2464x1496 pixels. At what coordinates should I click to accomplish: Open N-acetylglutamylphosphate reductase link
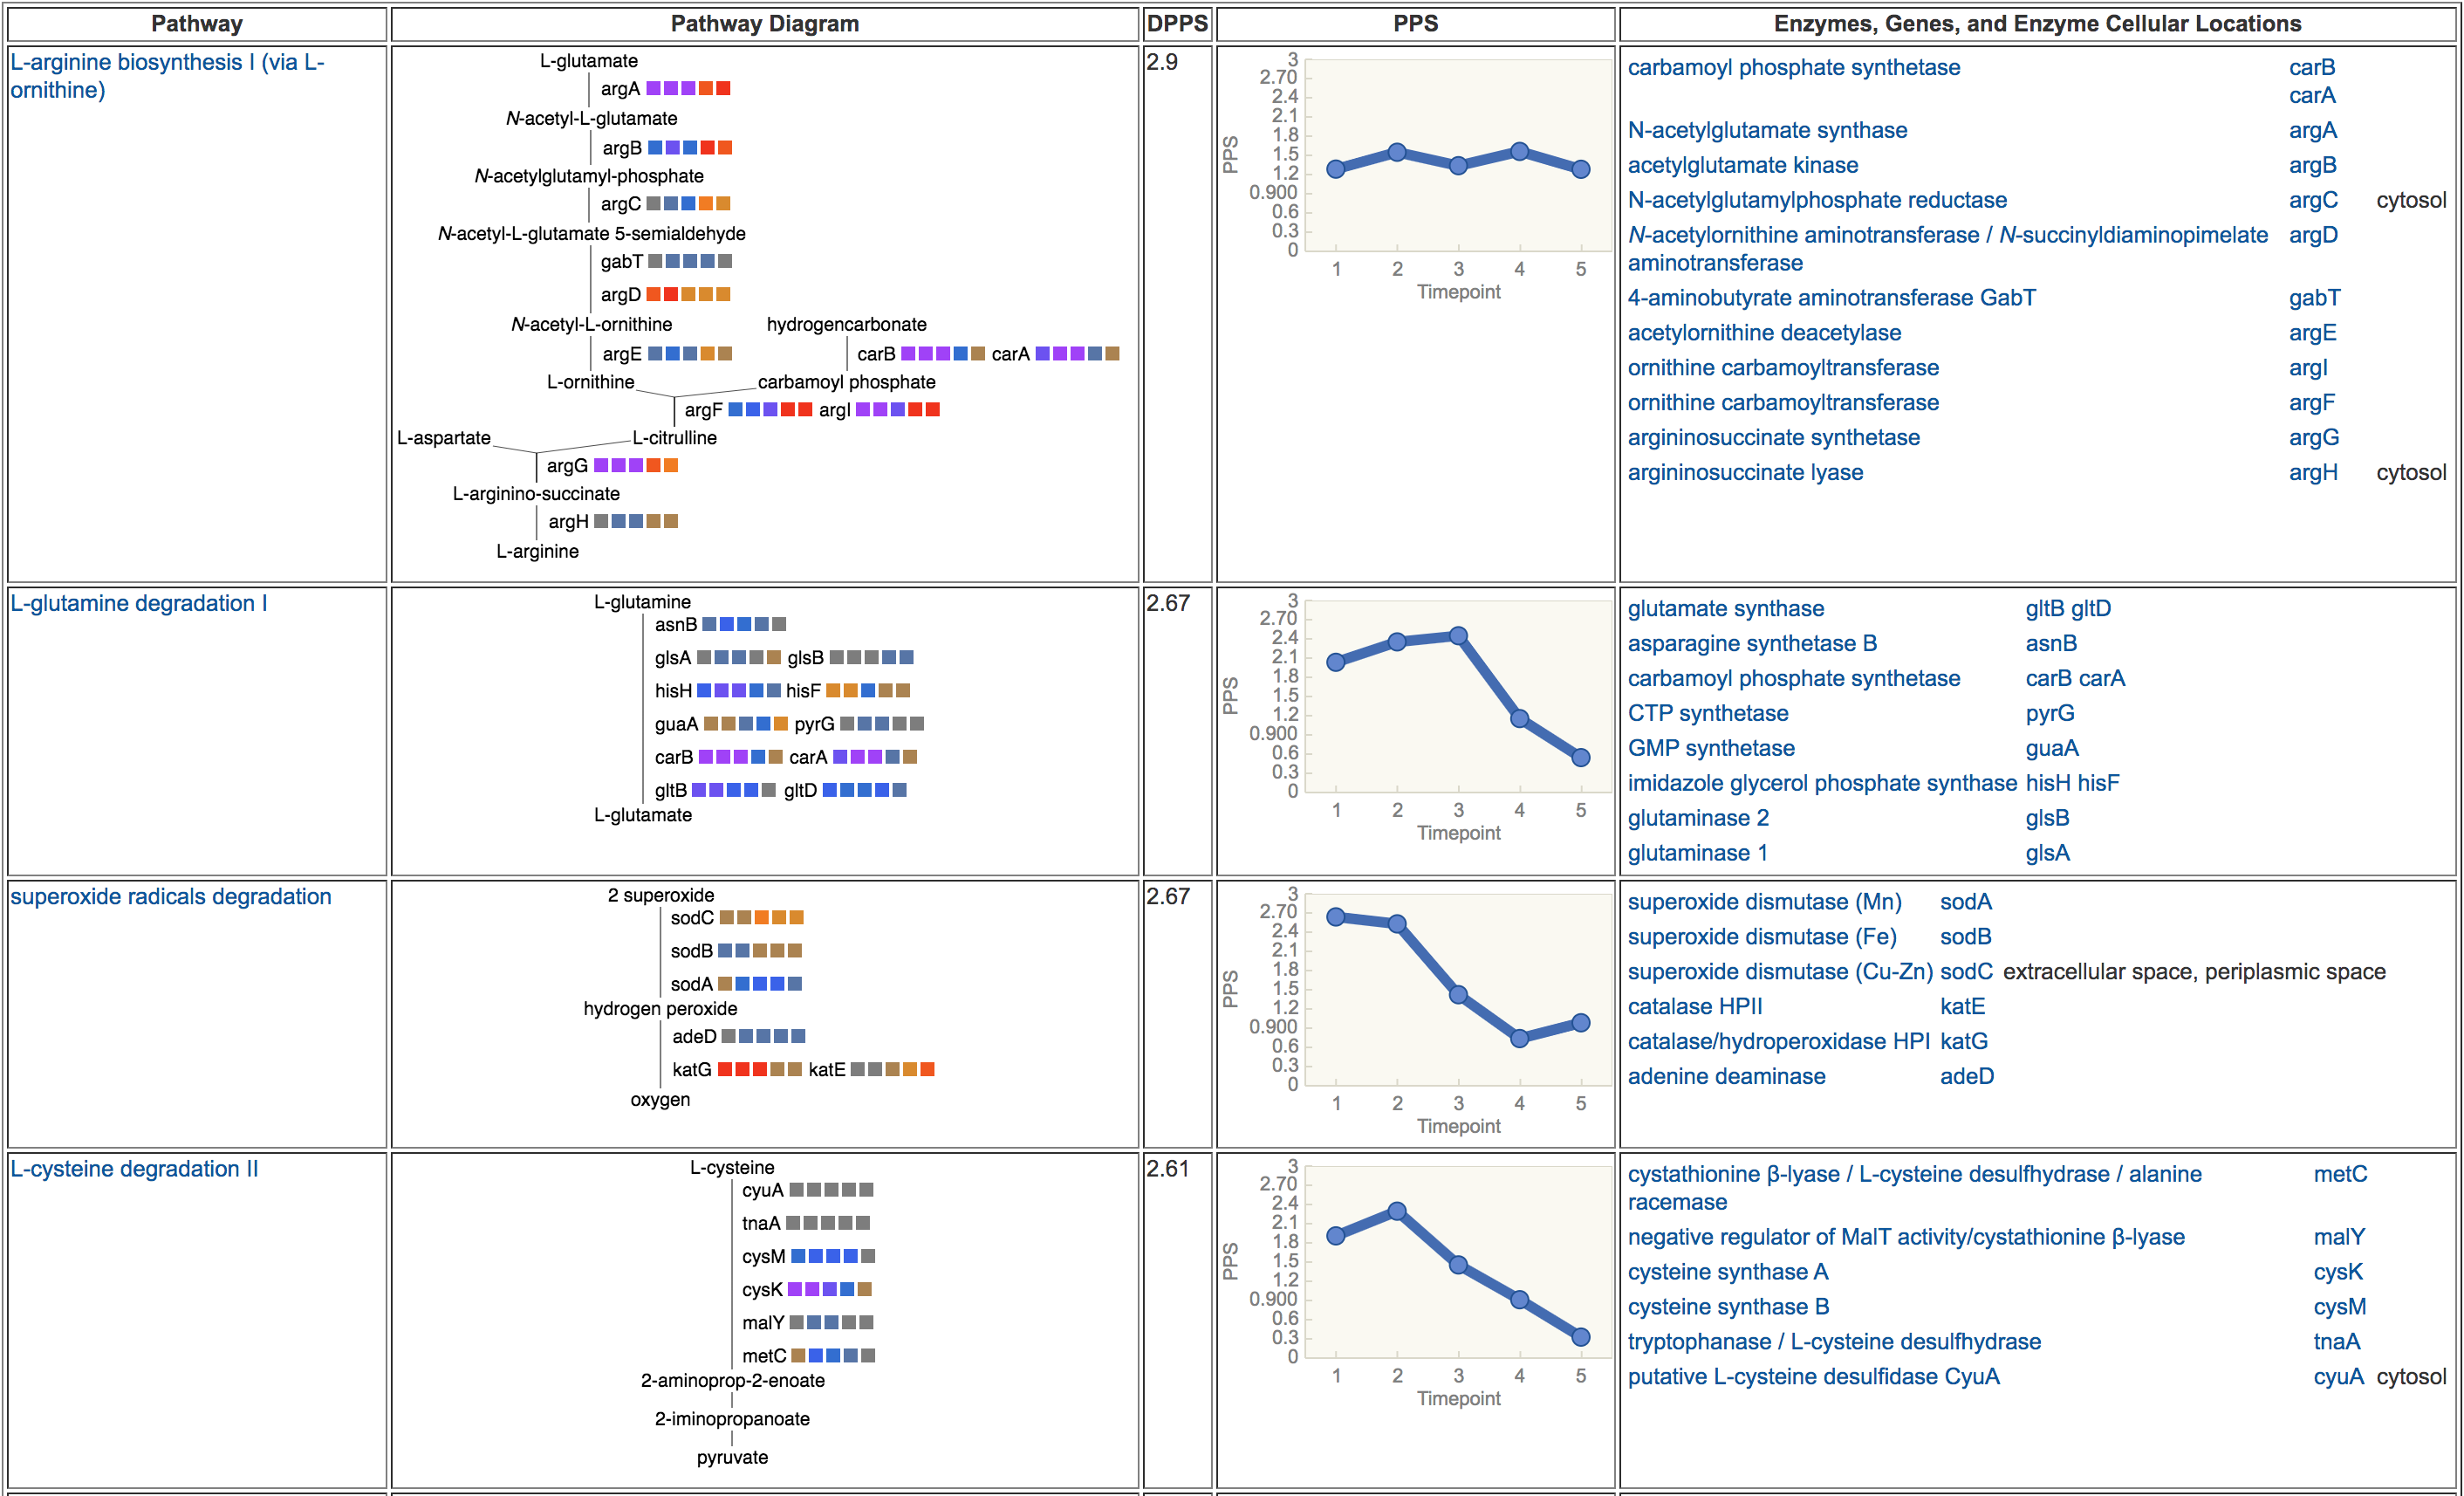[x=1816, y=200]
